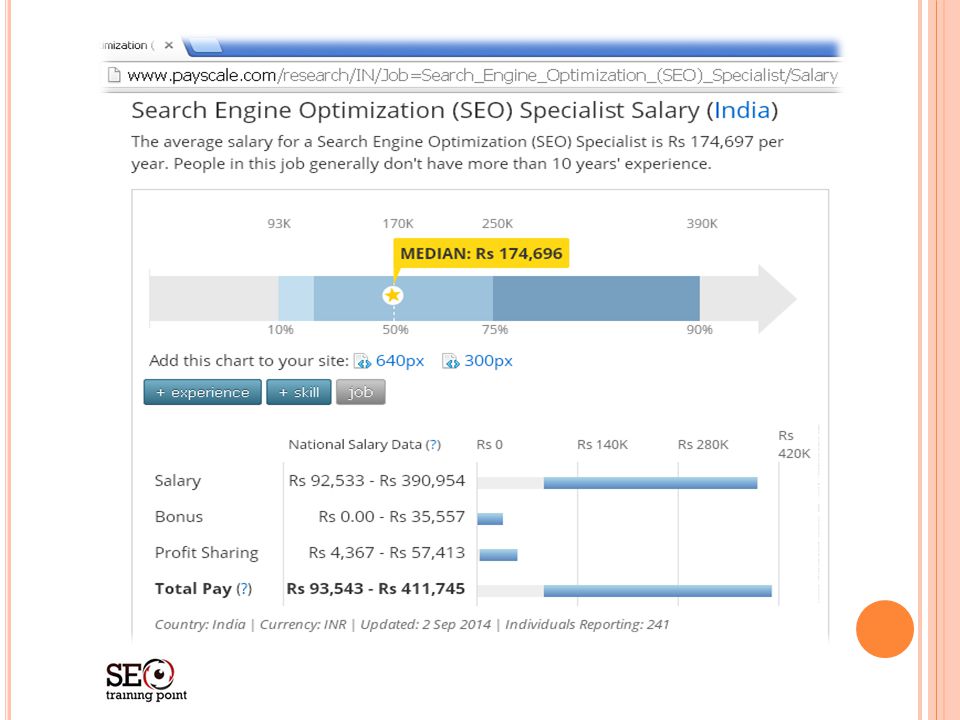Click the SEO training point logo

[x=146, y=680]
